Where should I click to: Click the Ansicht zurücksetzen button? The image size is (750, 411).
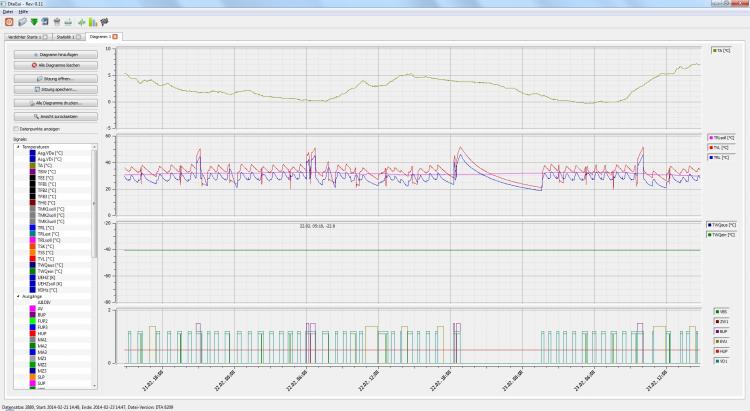click(55, 116)
